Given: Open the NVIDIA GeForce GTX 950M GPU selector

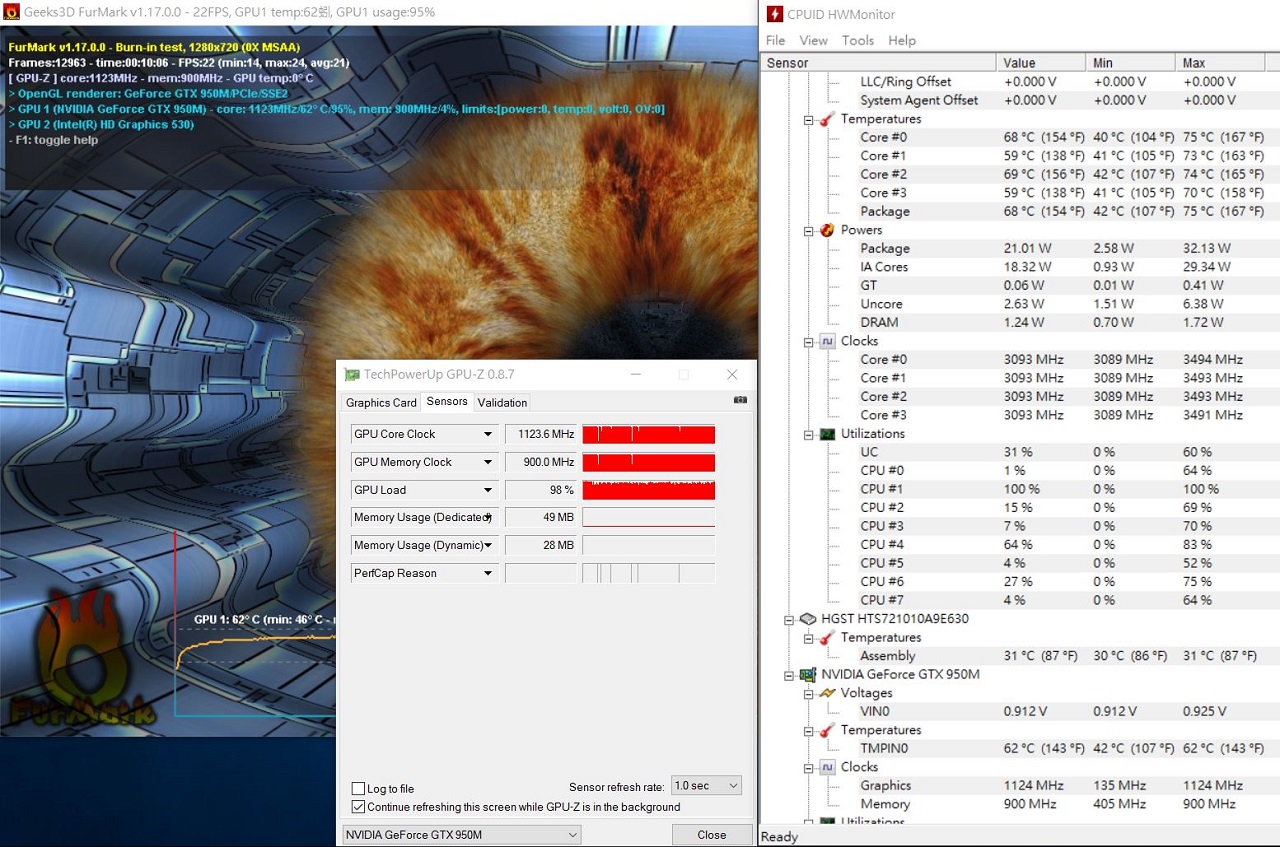Looking at the screenshot, I should [x=461, y=834].
